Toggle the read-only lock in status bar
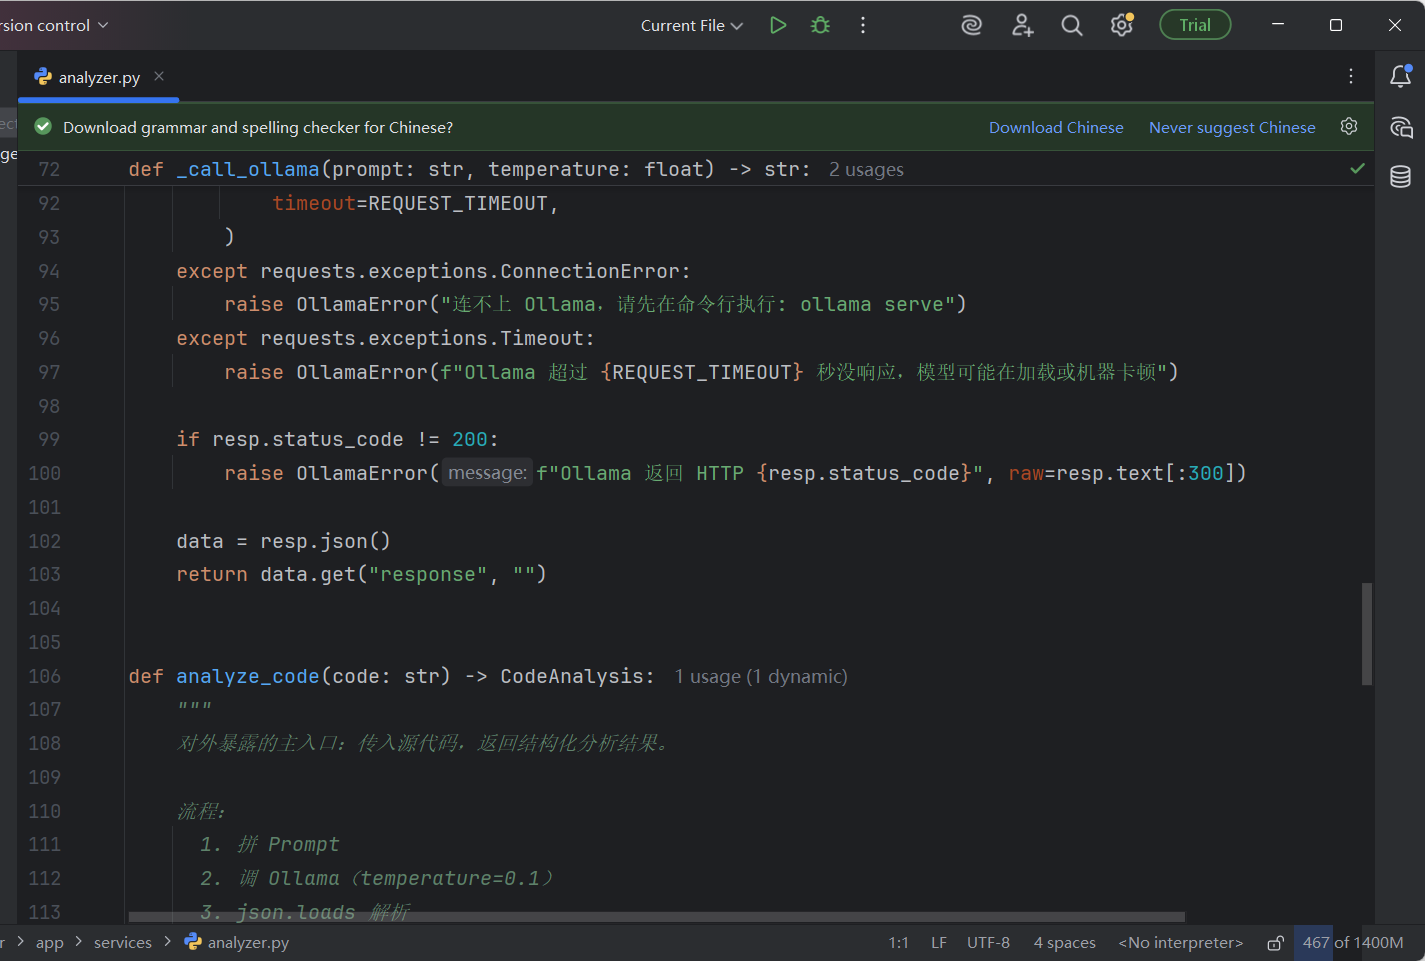The height and width of the screenshot is (961, 1425). point(1275,942)
